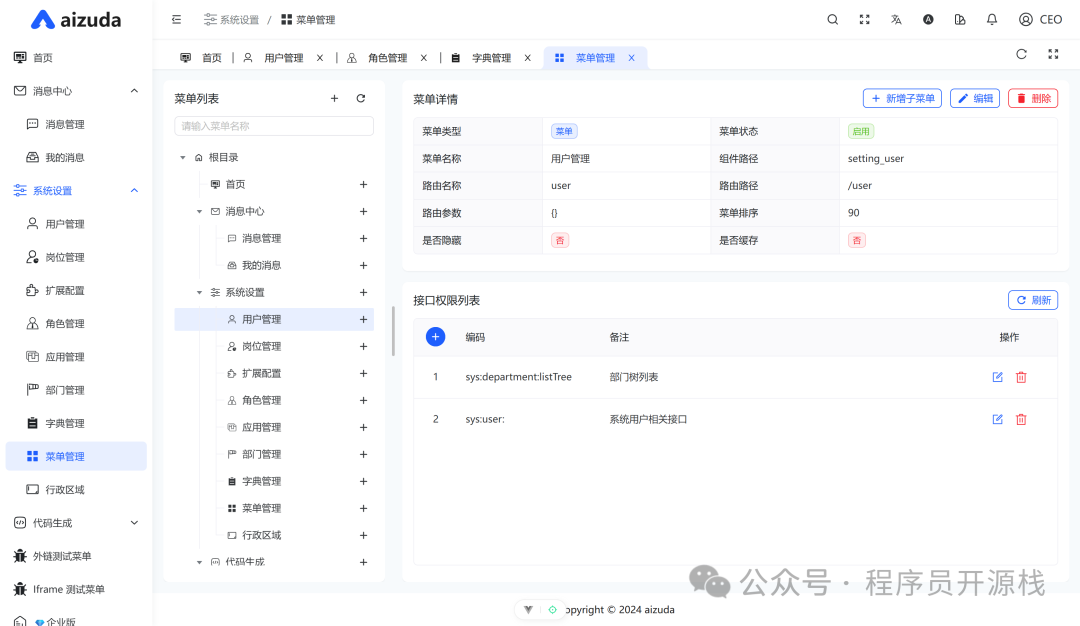Delete sys:user: with the trash icon
1080x626 pixels.
point(1020,419)
